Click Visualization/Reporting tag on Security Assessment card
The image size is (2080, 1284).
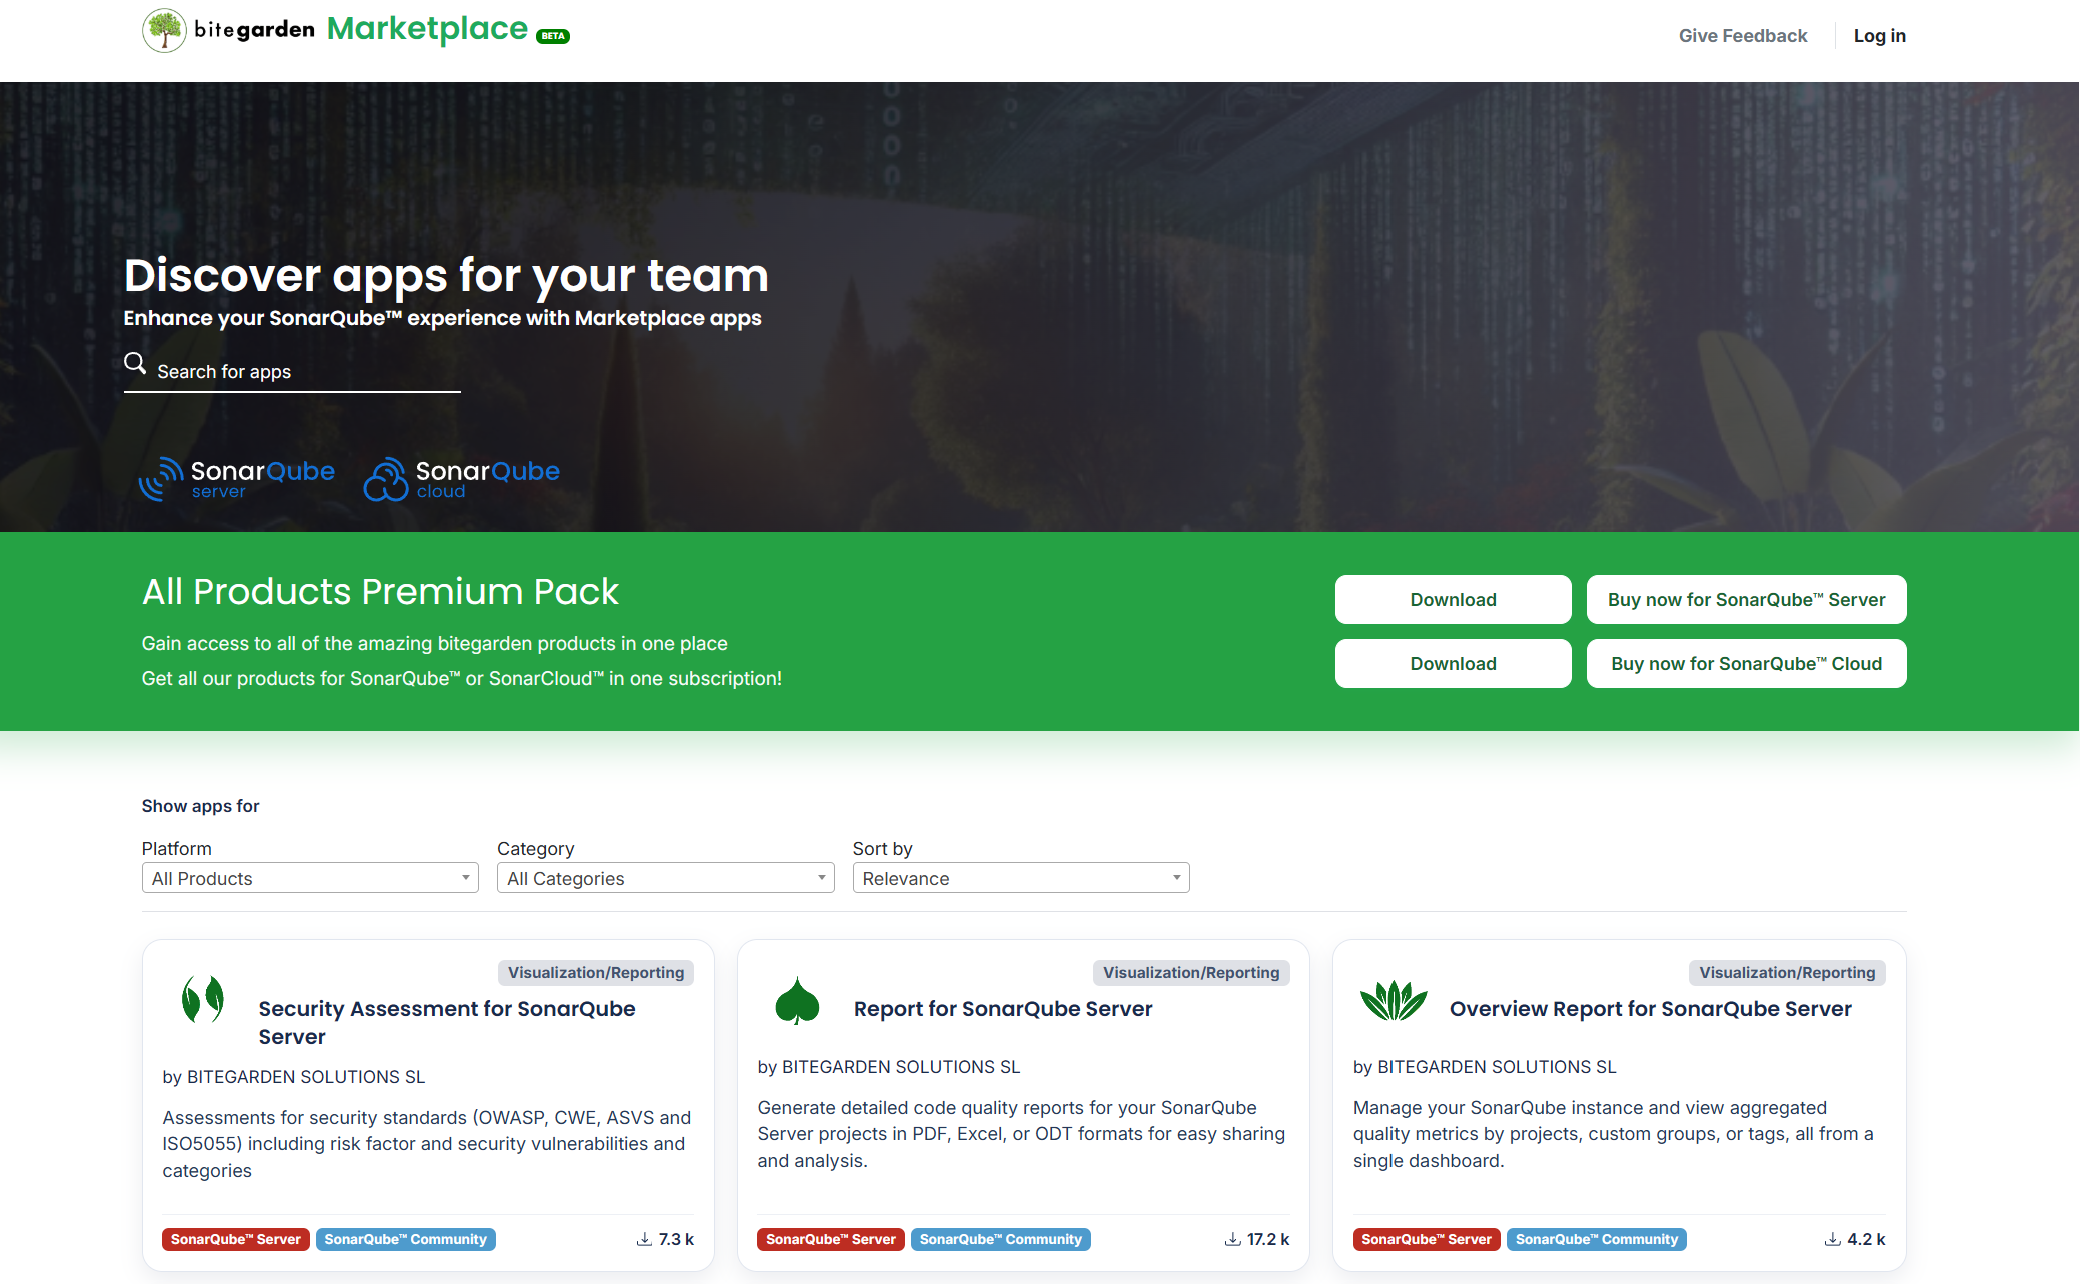(x=596, y=973)
